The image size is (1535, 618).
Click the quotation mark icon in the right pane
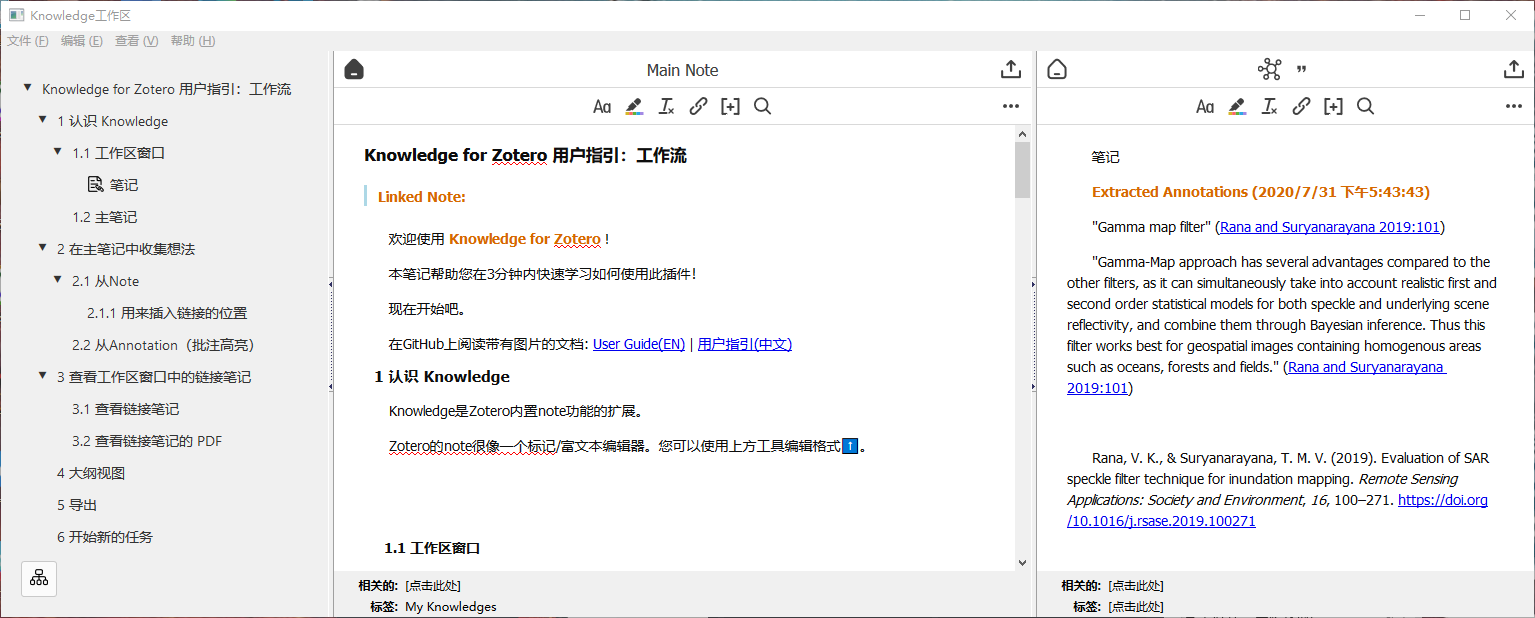(x=1301, y=69)
